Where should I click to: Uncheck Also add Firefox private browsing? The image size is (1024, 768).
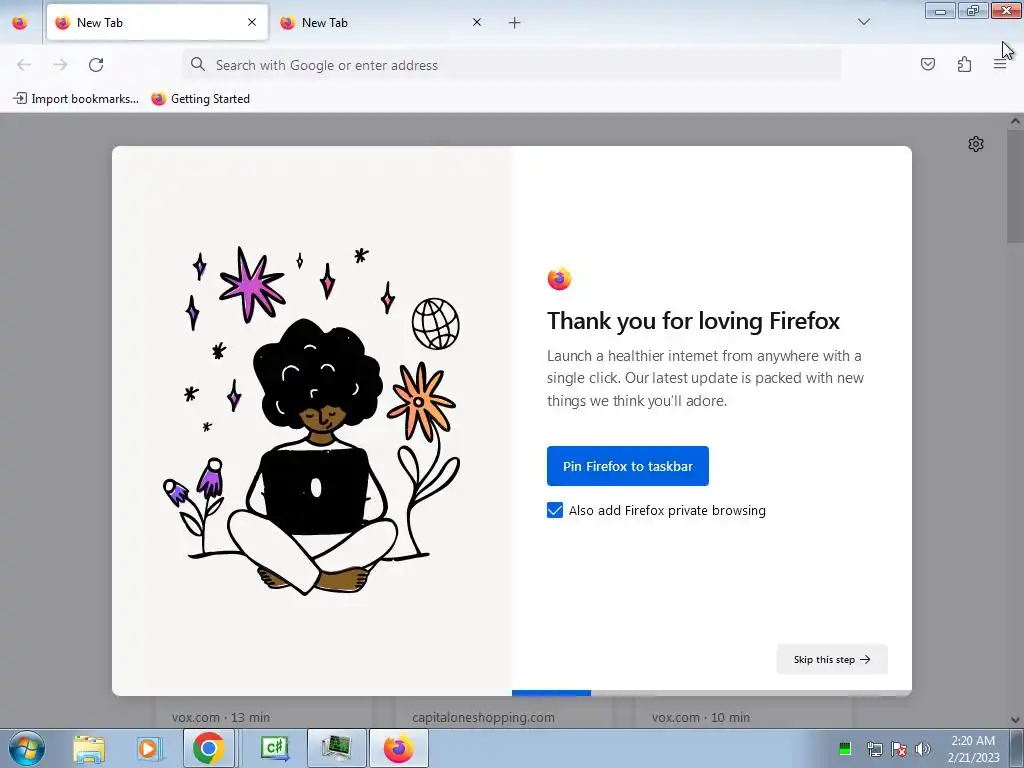click(554, 510)
